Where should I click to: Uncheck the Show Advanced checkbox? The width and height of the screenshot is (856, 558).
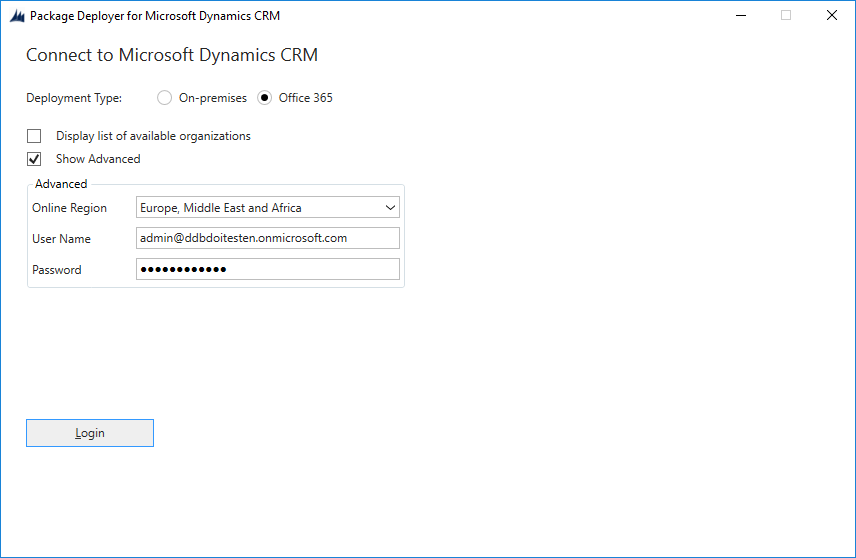tap(34, 159)
